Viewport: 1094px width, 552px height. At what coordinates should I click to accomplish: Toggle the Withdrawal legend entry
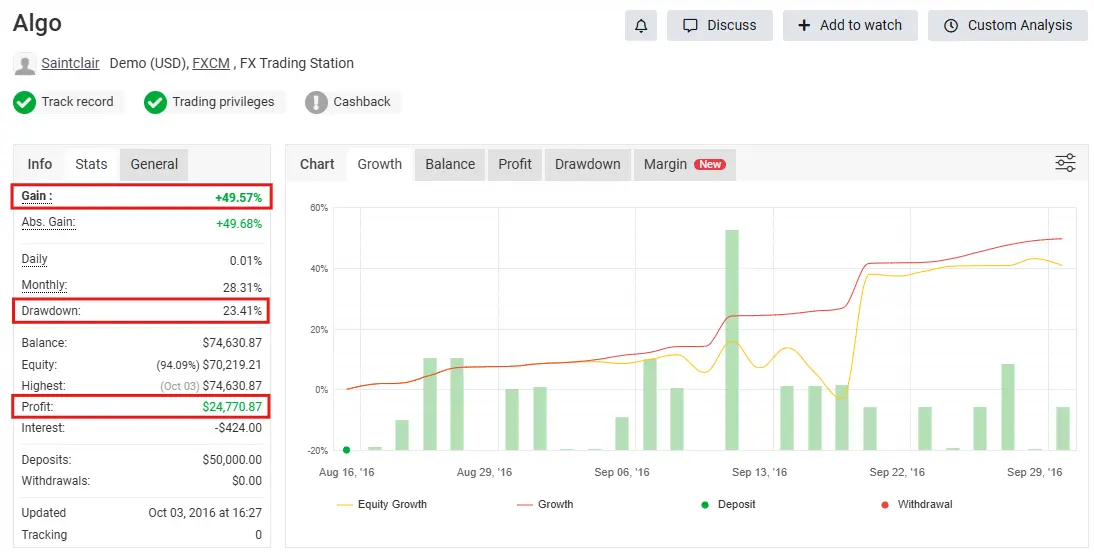coord(914,504)
